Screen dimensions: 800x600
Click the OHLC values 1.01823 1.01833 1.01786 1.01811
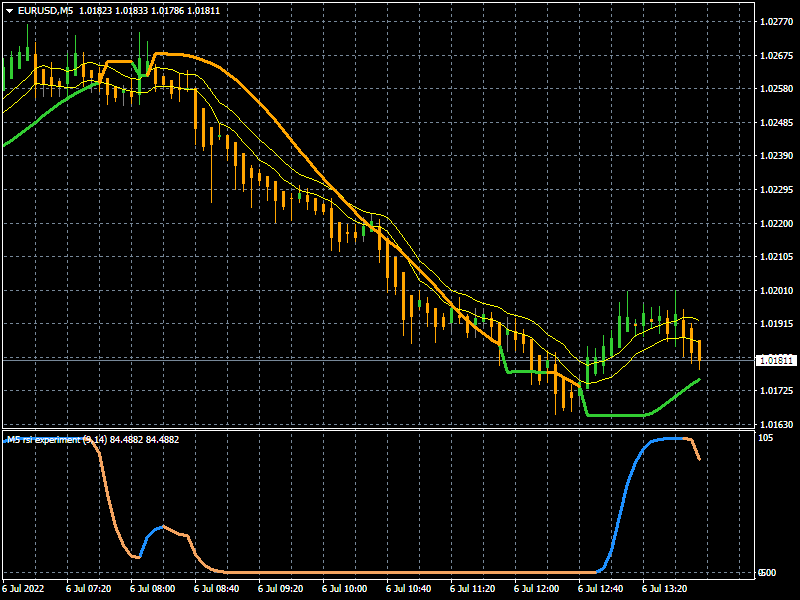tap(149, 10)
